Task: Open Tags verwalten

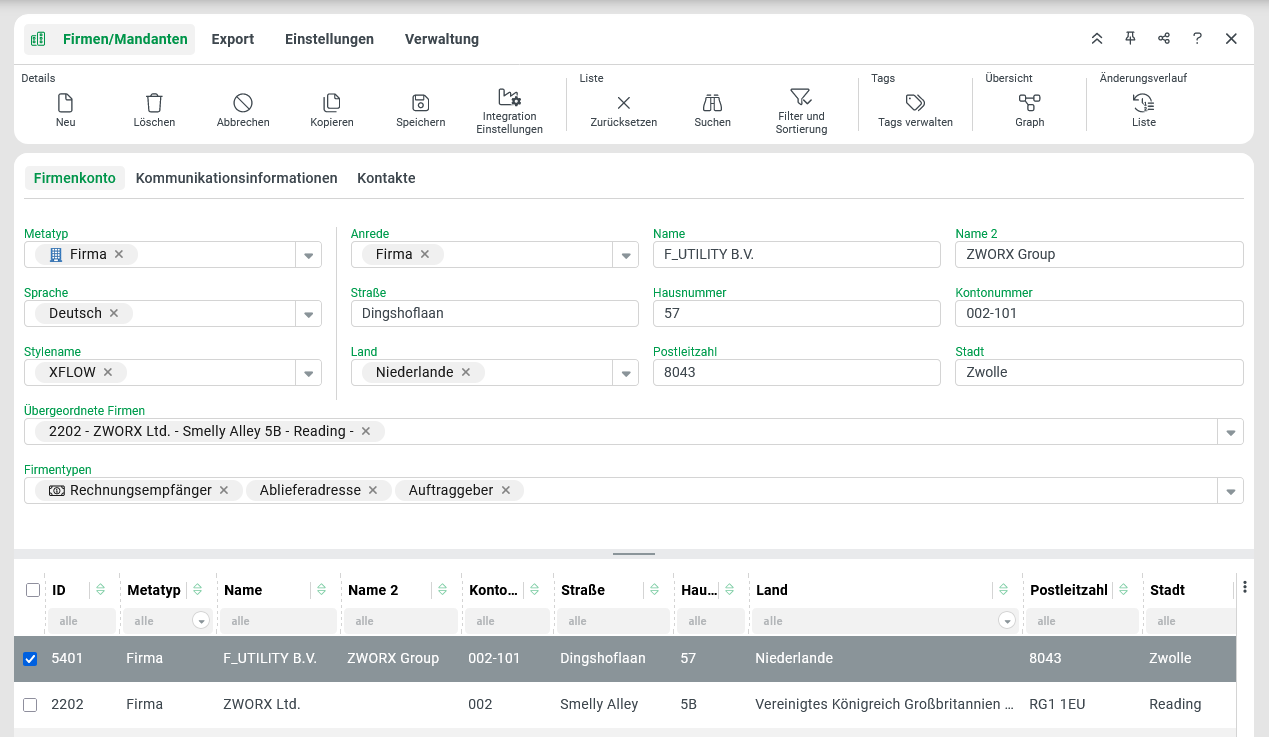Action: tap(914, 103)
